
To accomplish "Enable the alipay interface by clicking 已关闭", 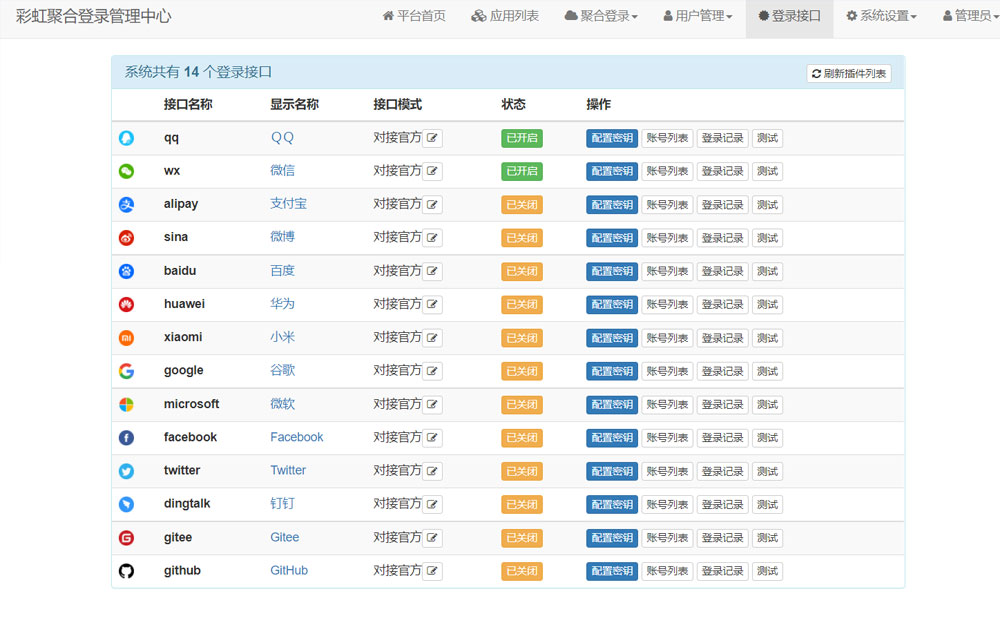I will [521, 204].
